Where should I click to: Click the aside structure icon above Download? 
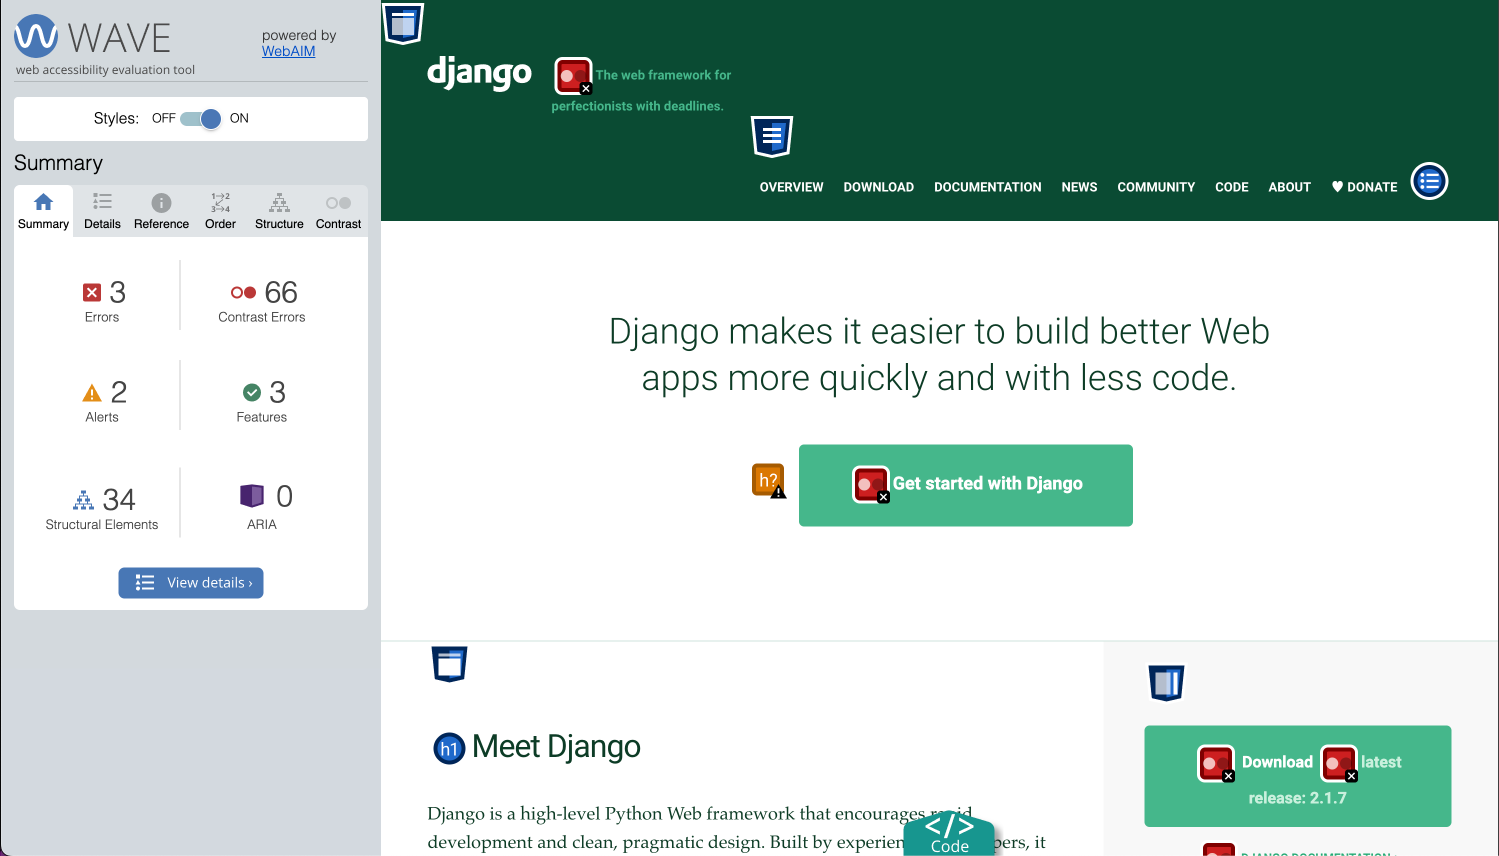point(1166,683)
